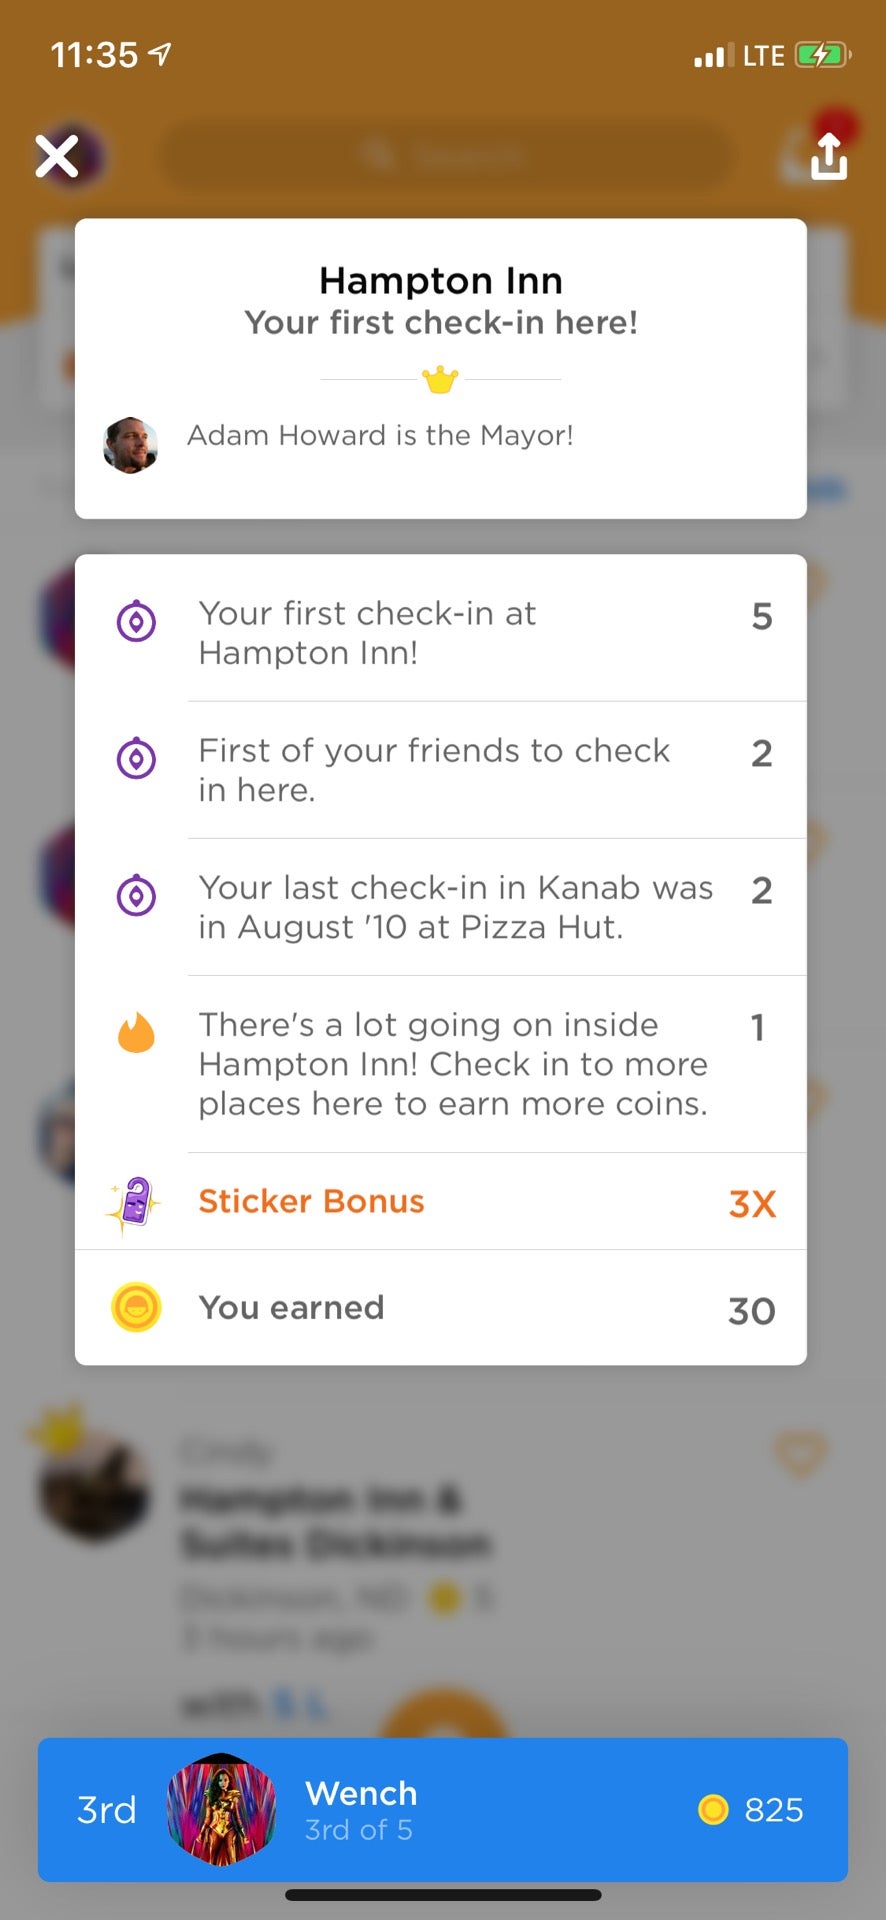Screen dimensions: 886x1920
Task: Tap "Adam Howard is the Mayor!" text
Action: (x=380, y=436)
